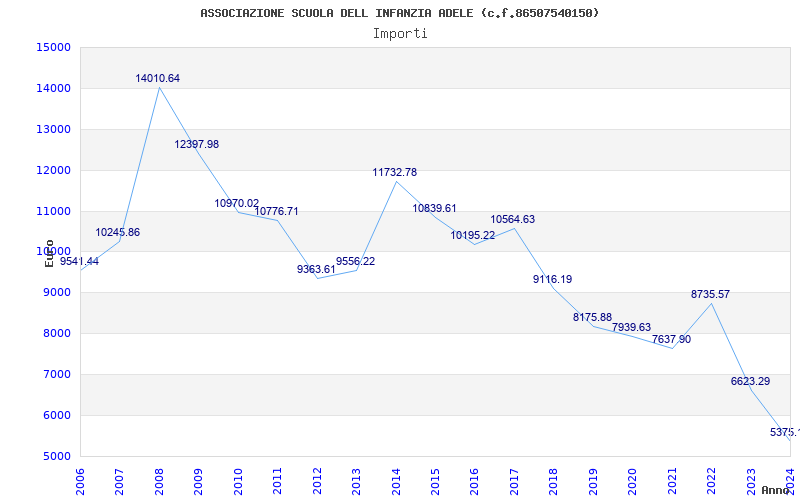
Task: Select the 9116.19 data label
Action: (x=553, y=280)
